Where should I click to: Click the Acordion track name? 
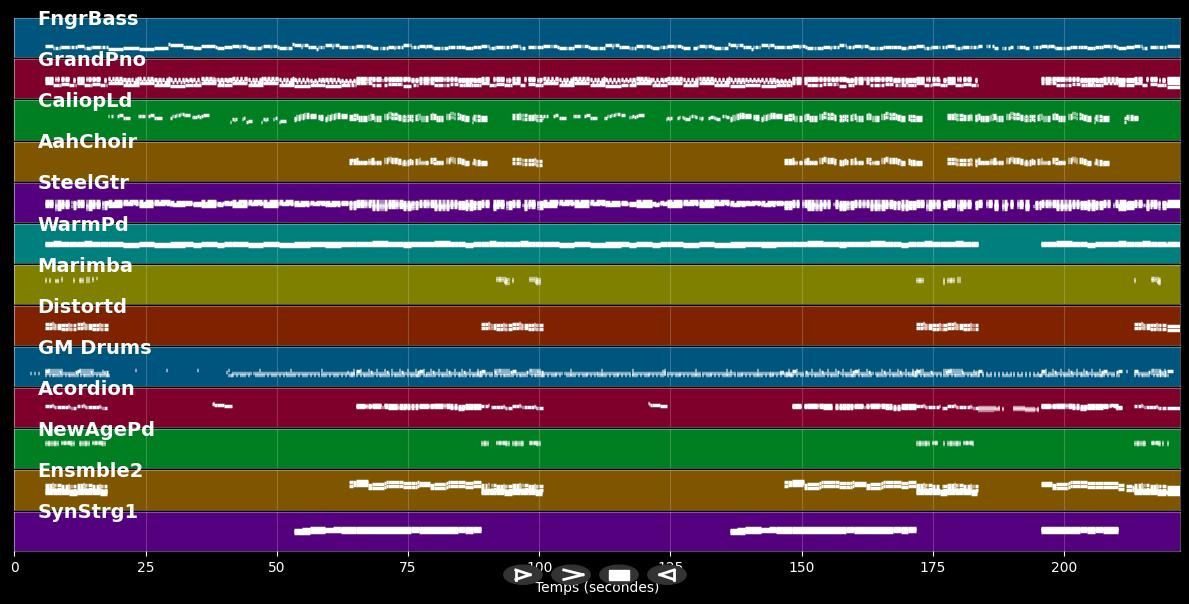(86, 389)
